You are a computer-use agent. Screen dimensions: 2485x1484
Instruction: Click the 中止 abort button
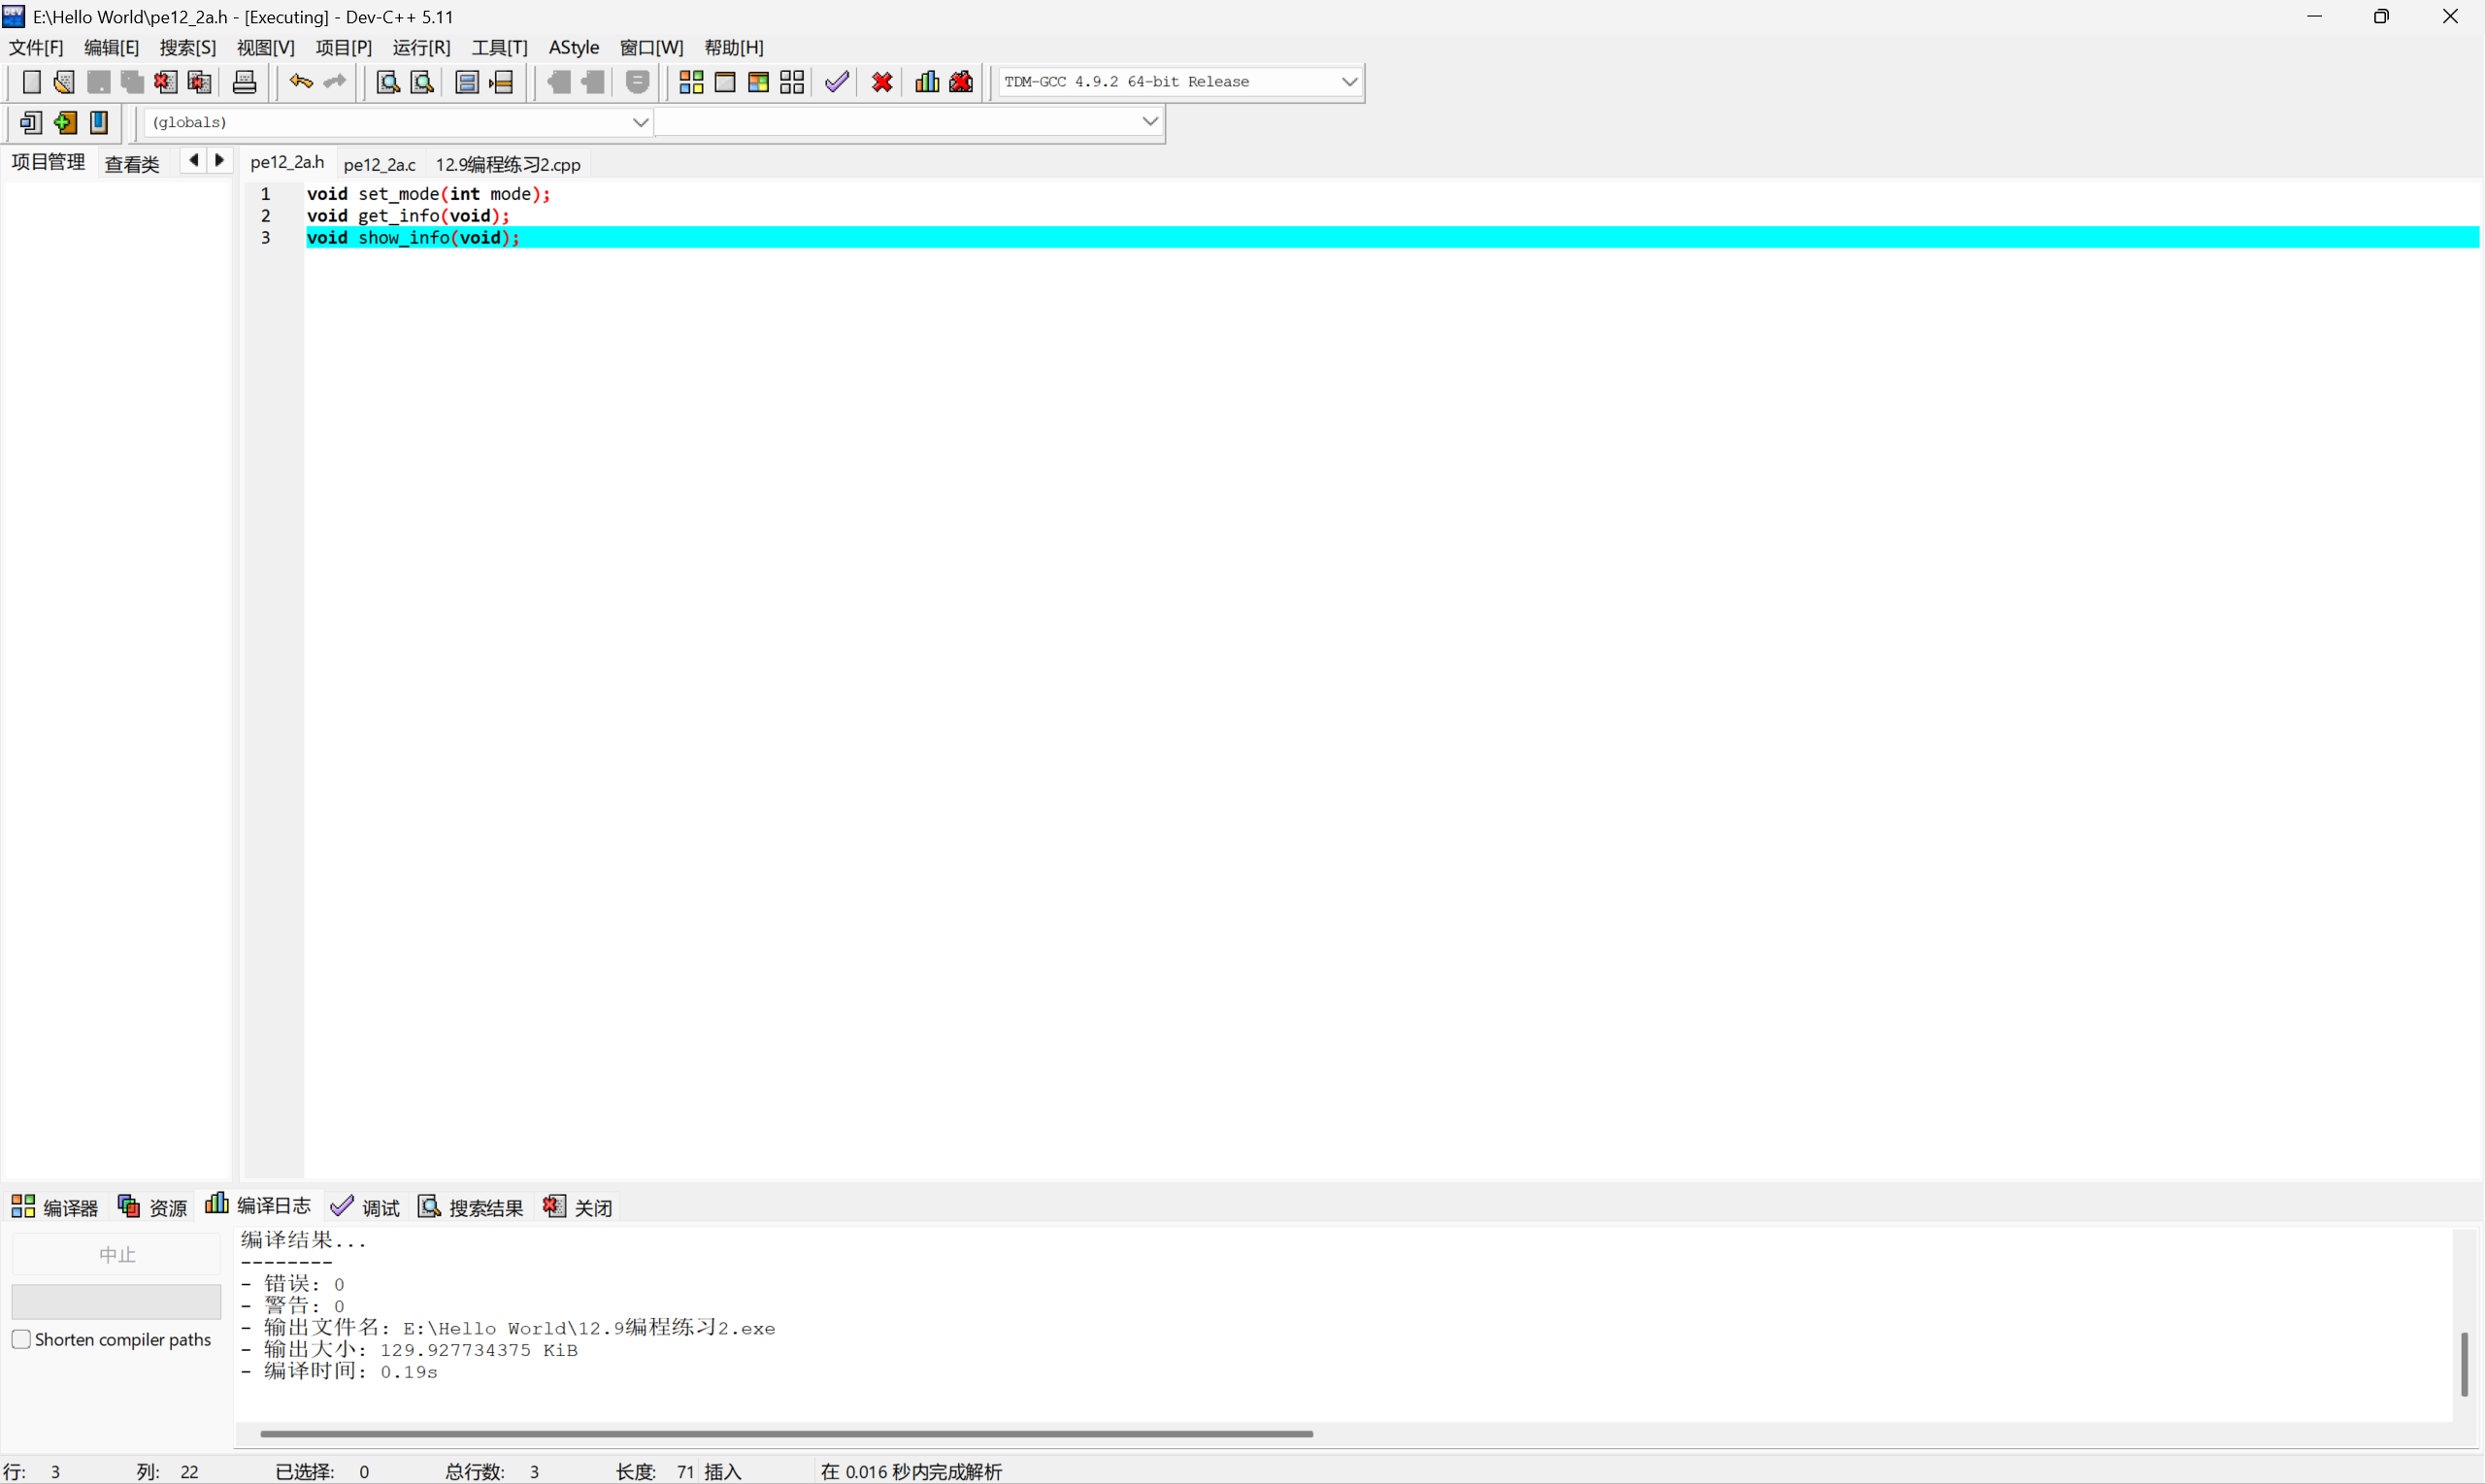[116, 1254]
